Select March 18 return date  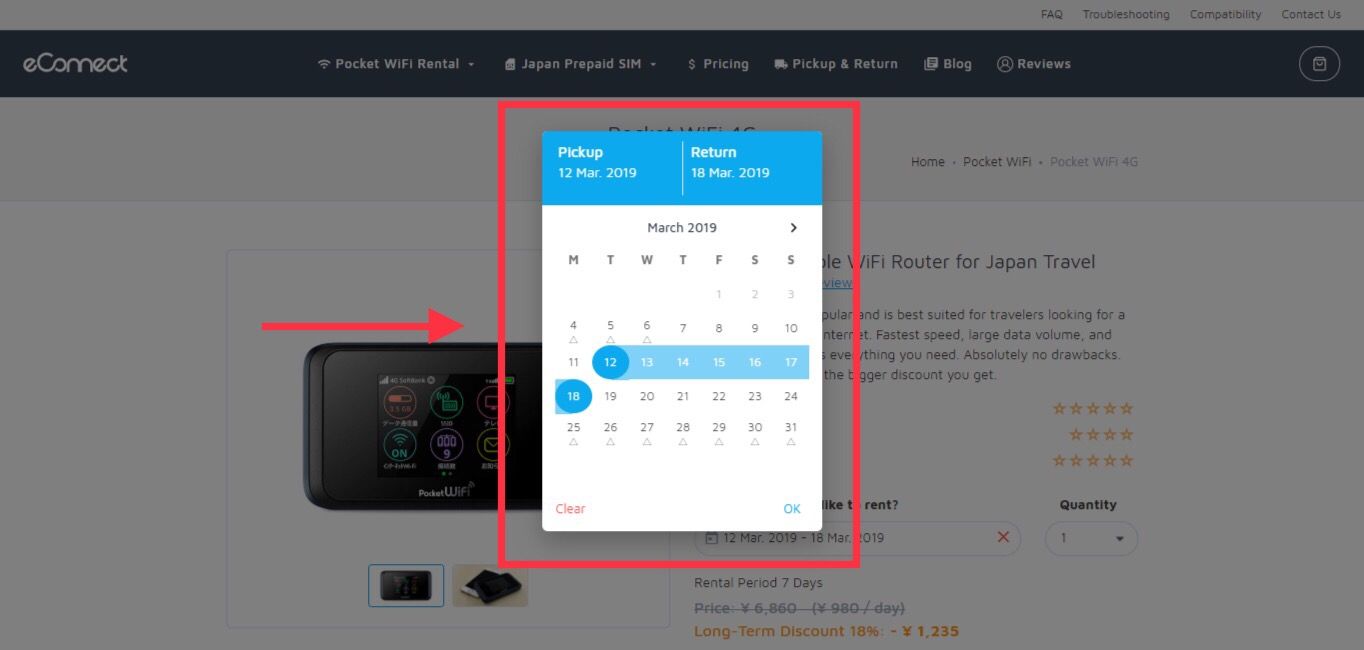point(574,397)
